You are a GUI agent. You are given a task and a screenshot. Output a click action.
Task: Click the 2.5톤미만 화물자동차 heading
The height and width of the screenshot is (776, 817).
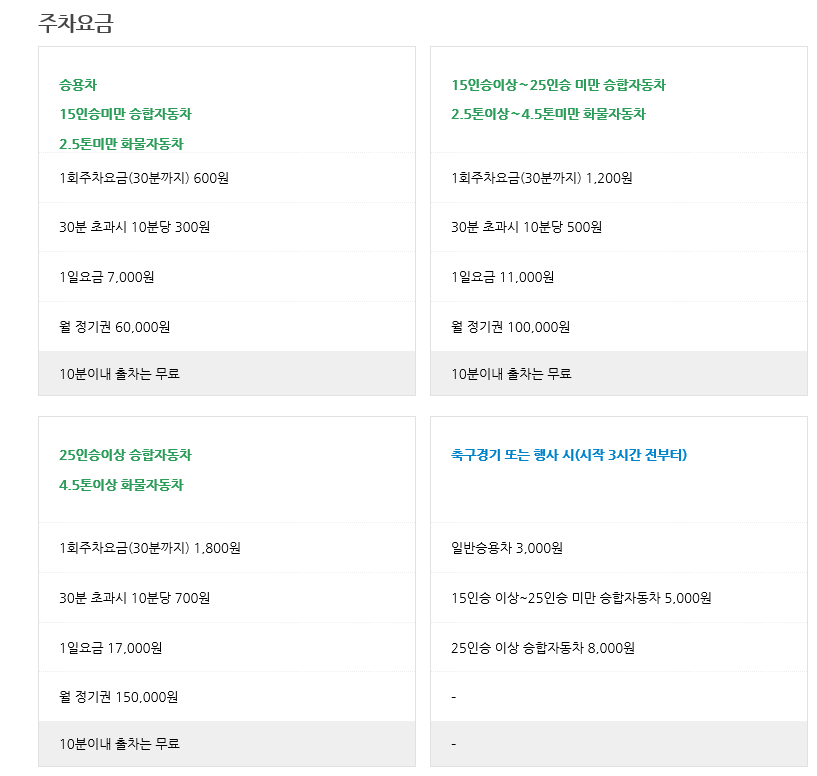click(x=121, y=144)
